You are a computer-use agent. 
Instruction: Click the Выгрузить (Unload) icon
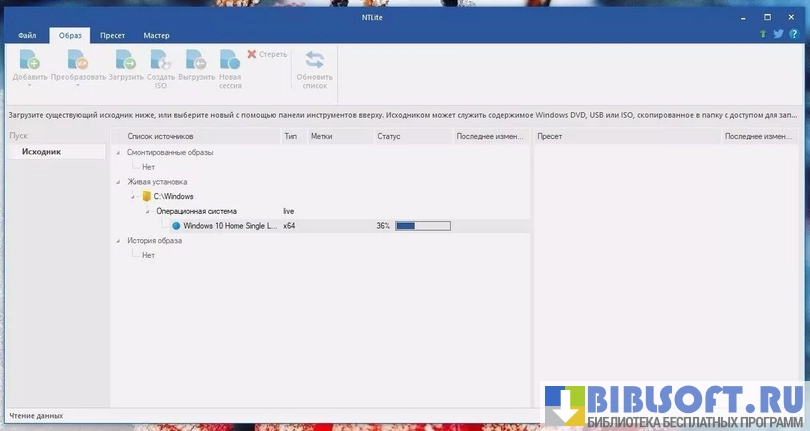coord(196,62)
